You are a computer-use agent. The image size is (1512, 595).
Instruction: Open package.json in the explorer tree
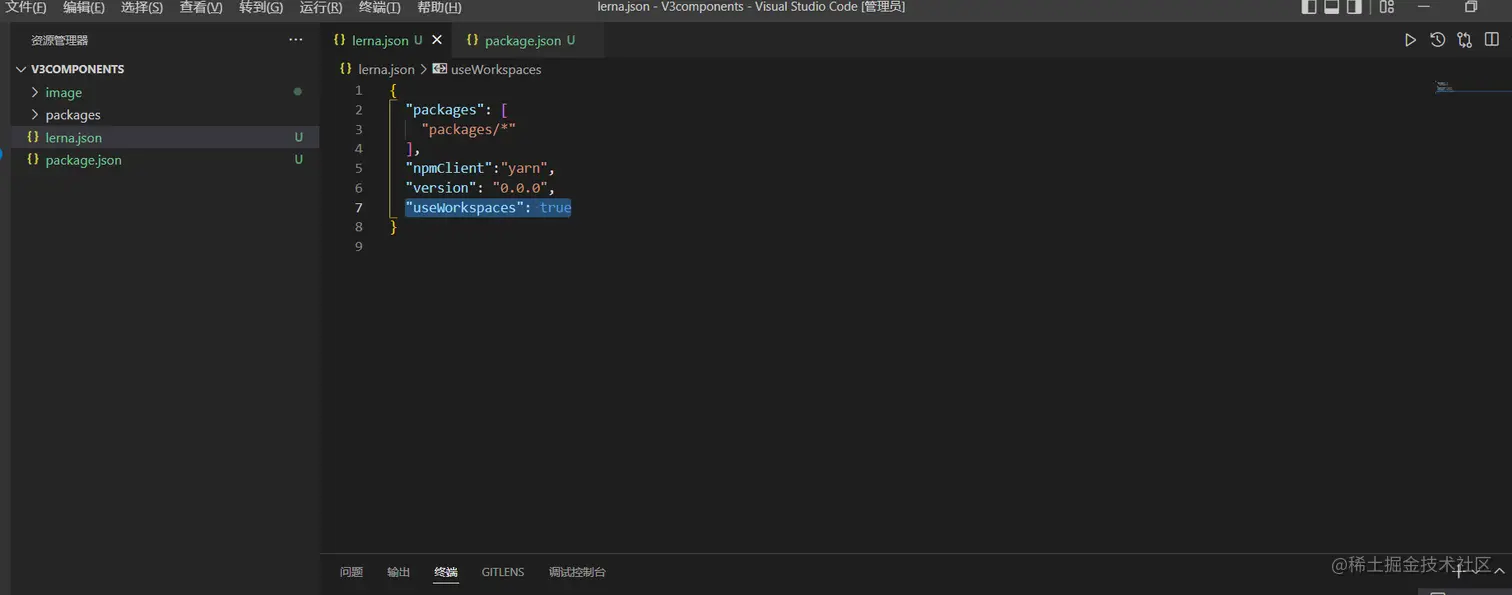point(165,160)
